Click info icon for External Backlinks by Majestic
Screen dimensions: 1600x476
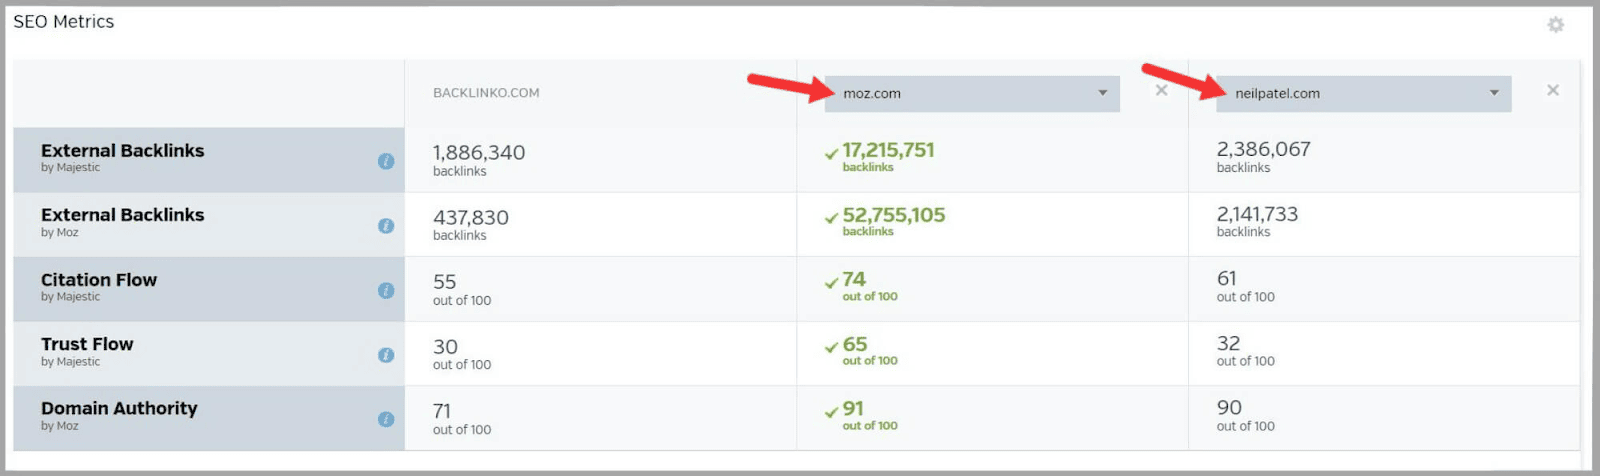[386, 161]
